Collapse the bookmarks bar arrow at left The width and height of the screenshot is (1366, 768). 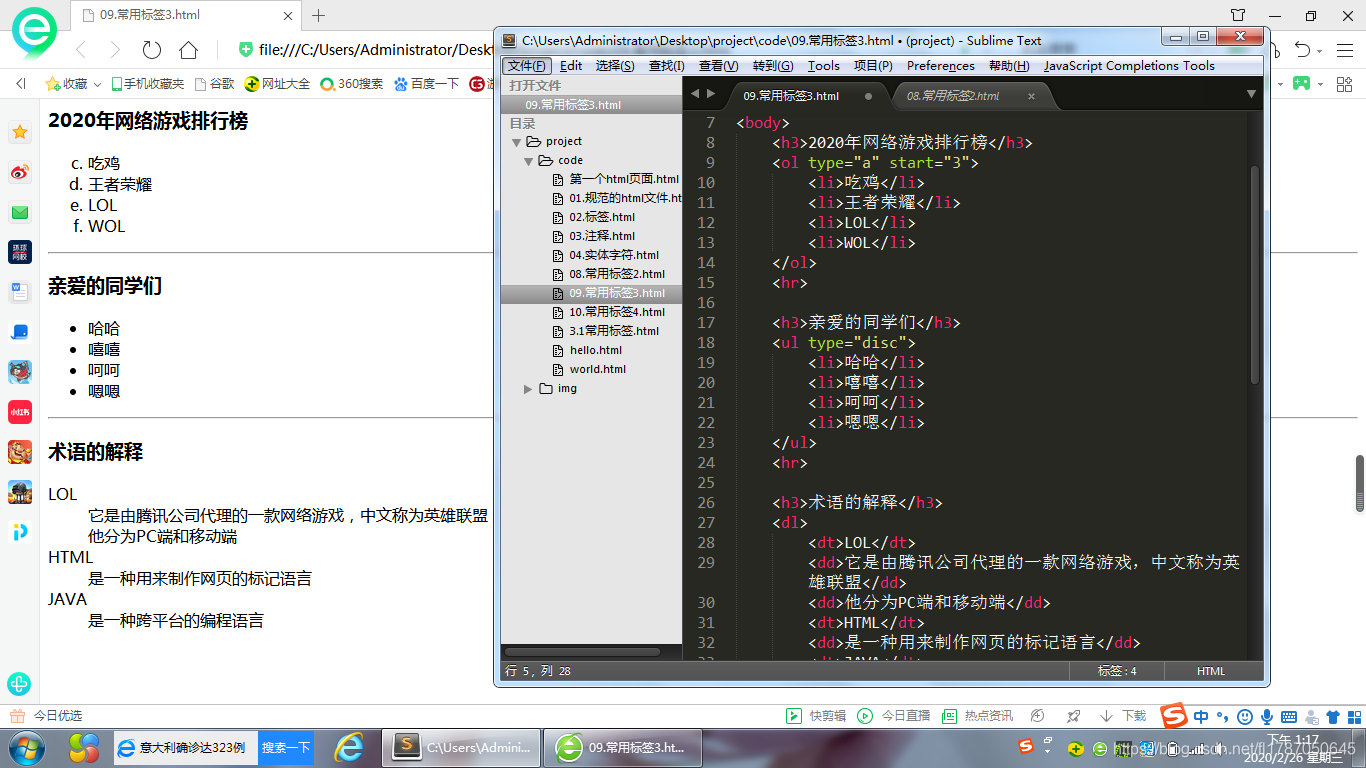tap(21, 84)
